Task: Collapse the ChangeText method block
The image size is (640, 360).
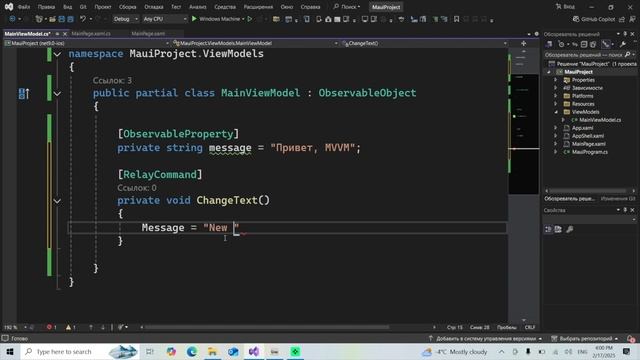Action: pyautogui.click(x=57, y=201)
